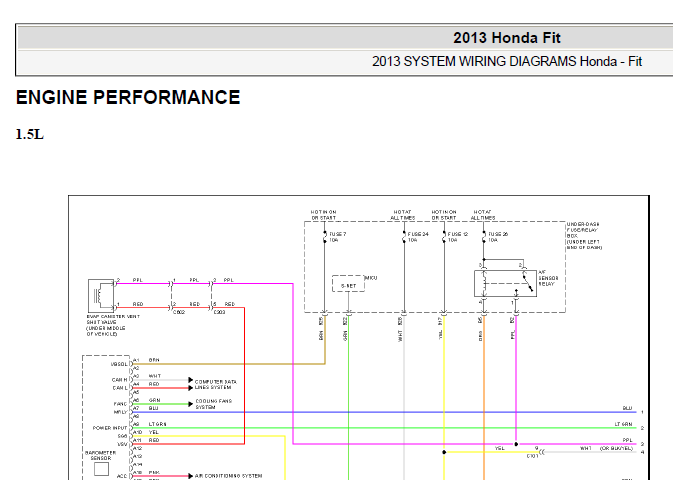Click the EVAP canister vent shut valve symbol
673x480 pixels.
pos(101,294)
